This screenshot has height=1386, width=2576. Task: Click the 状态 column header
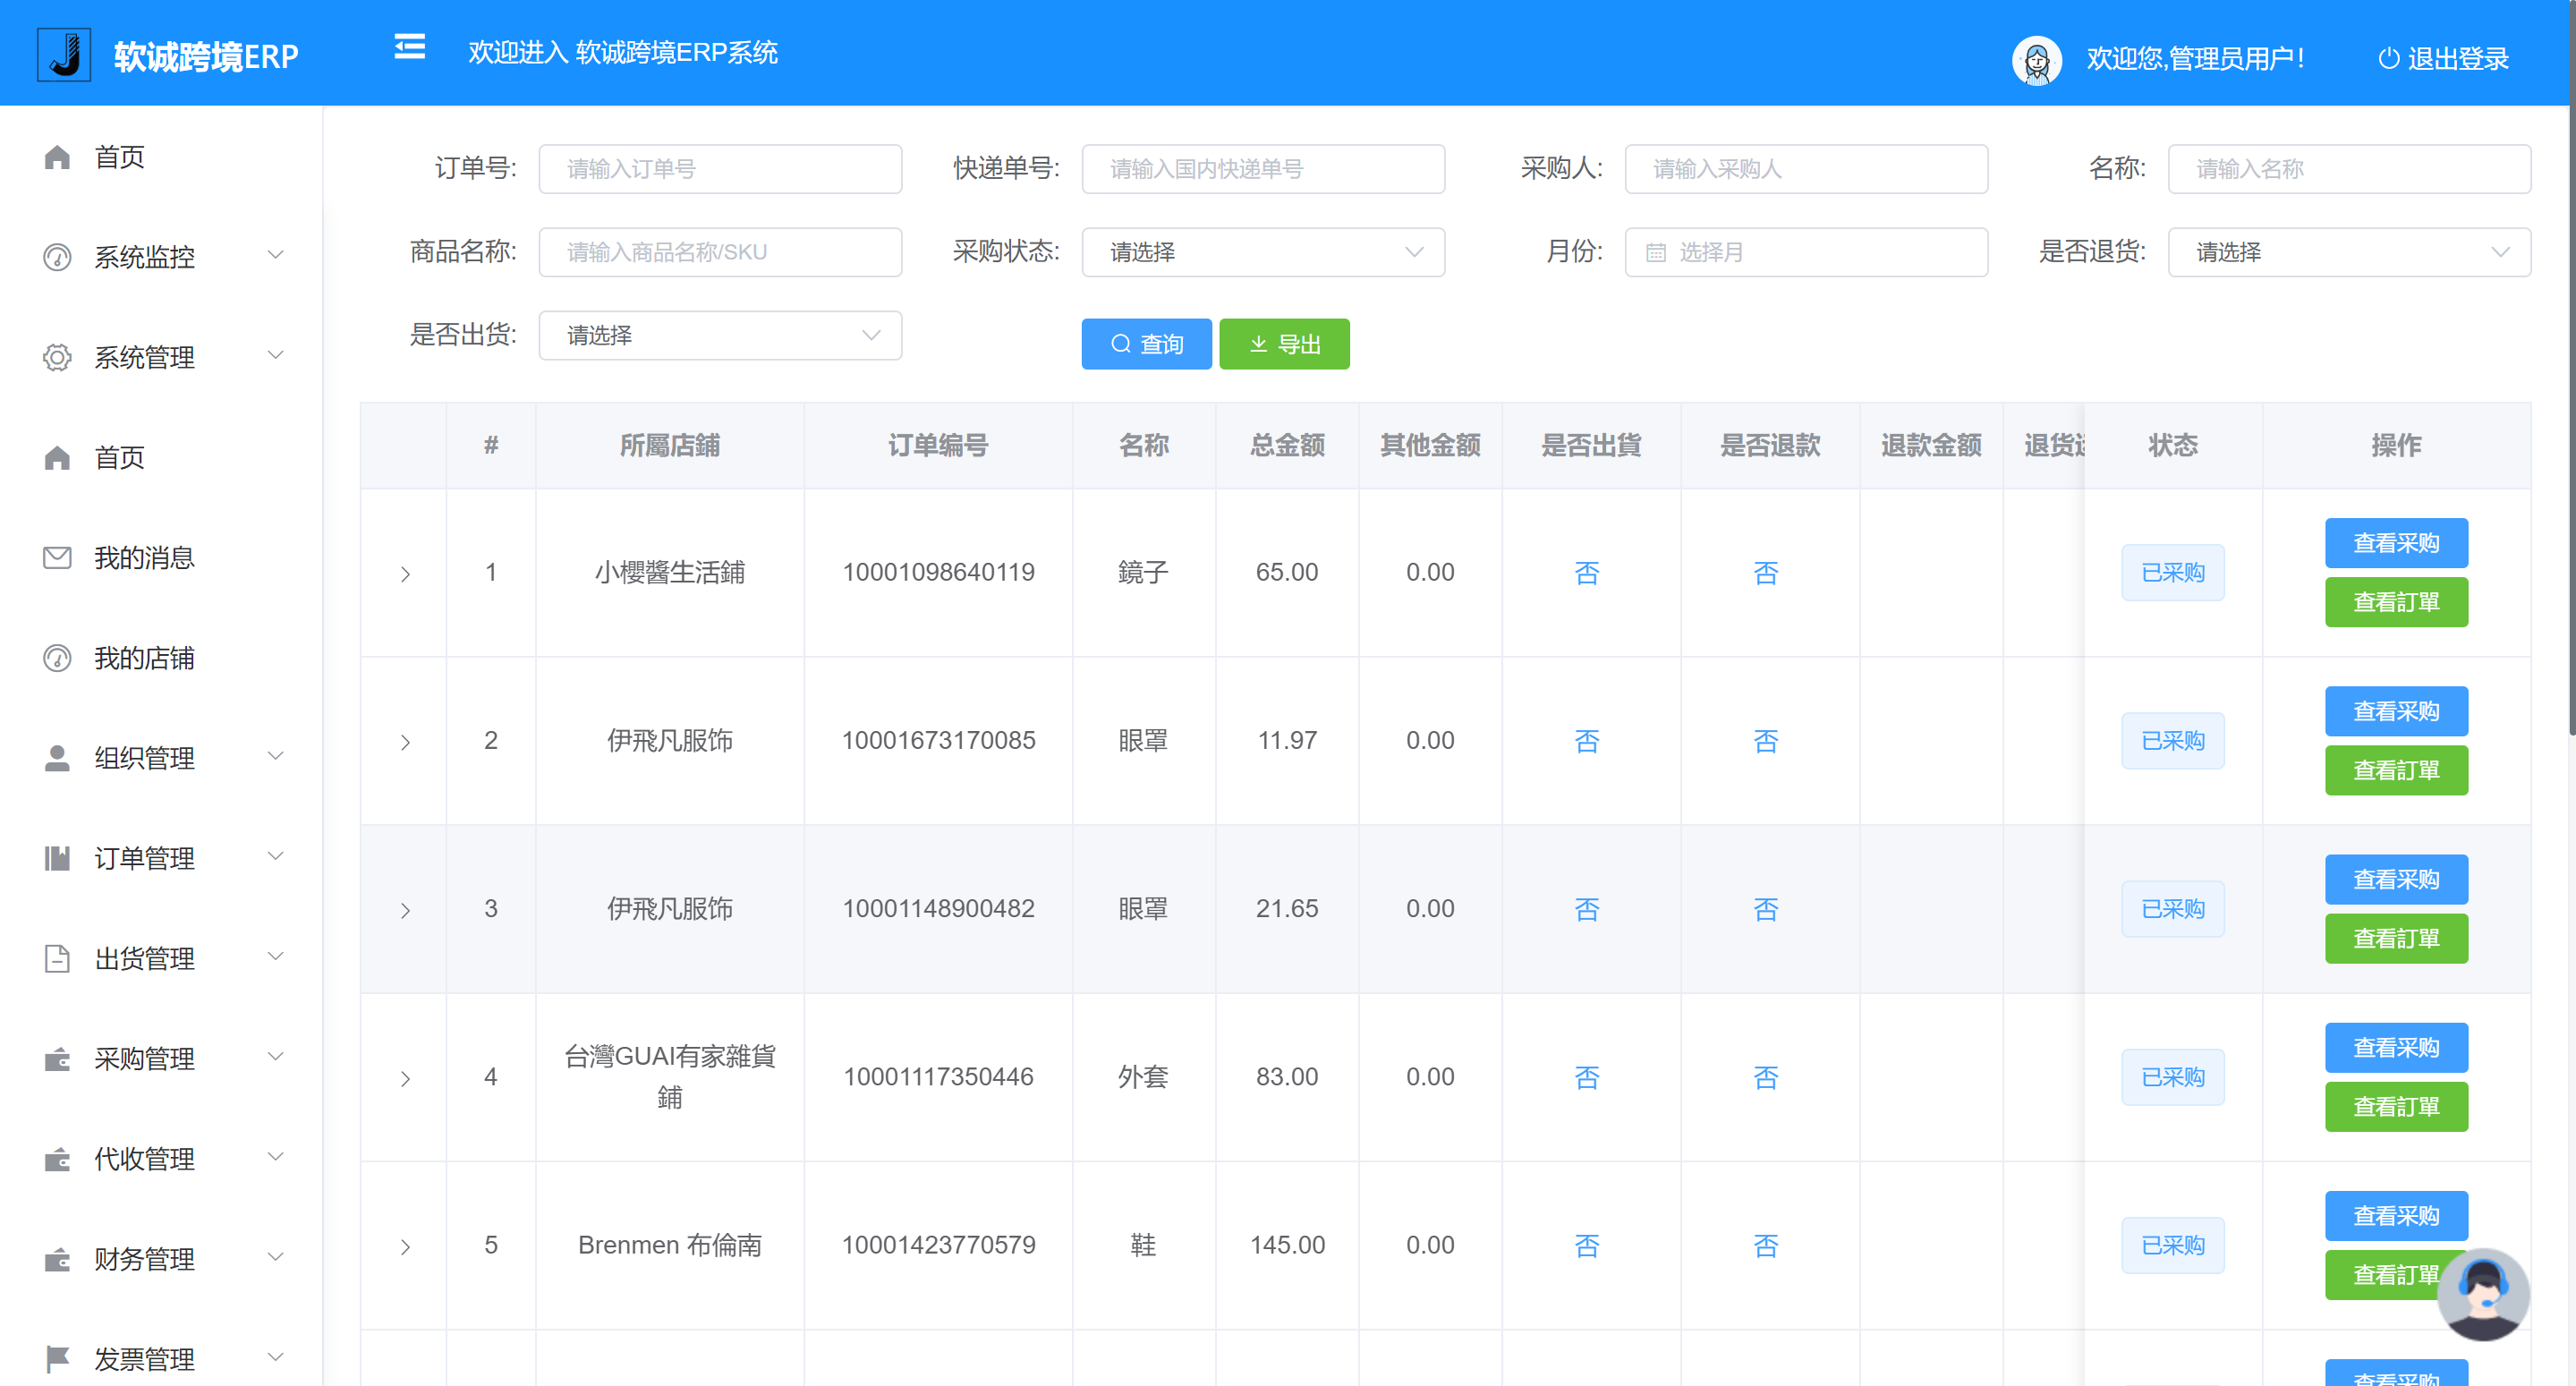(2173, 445)
